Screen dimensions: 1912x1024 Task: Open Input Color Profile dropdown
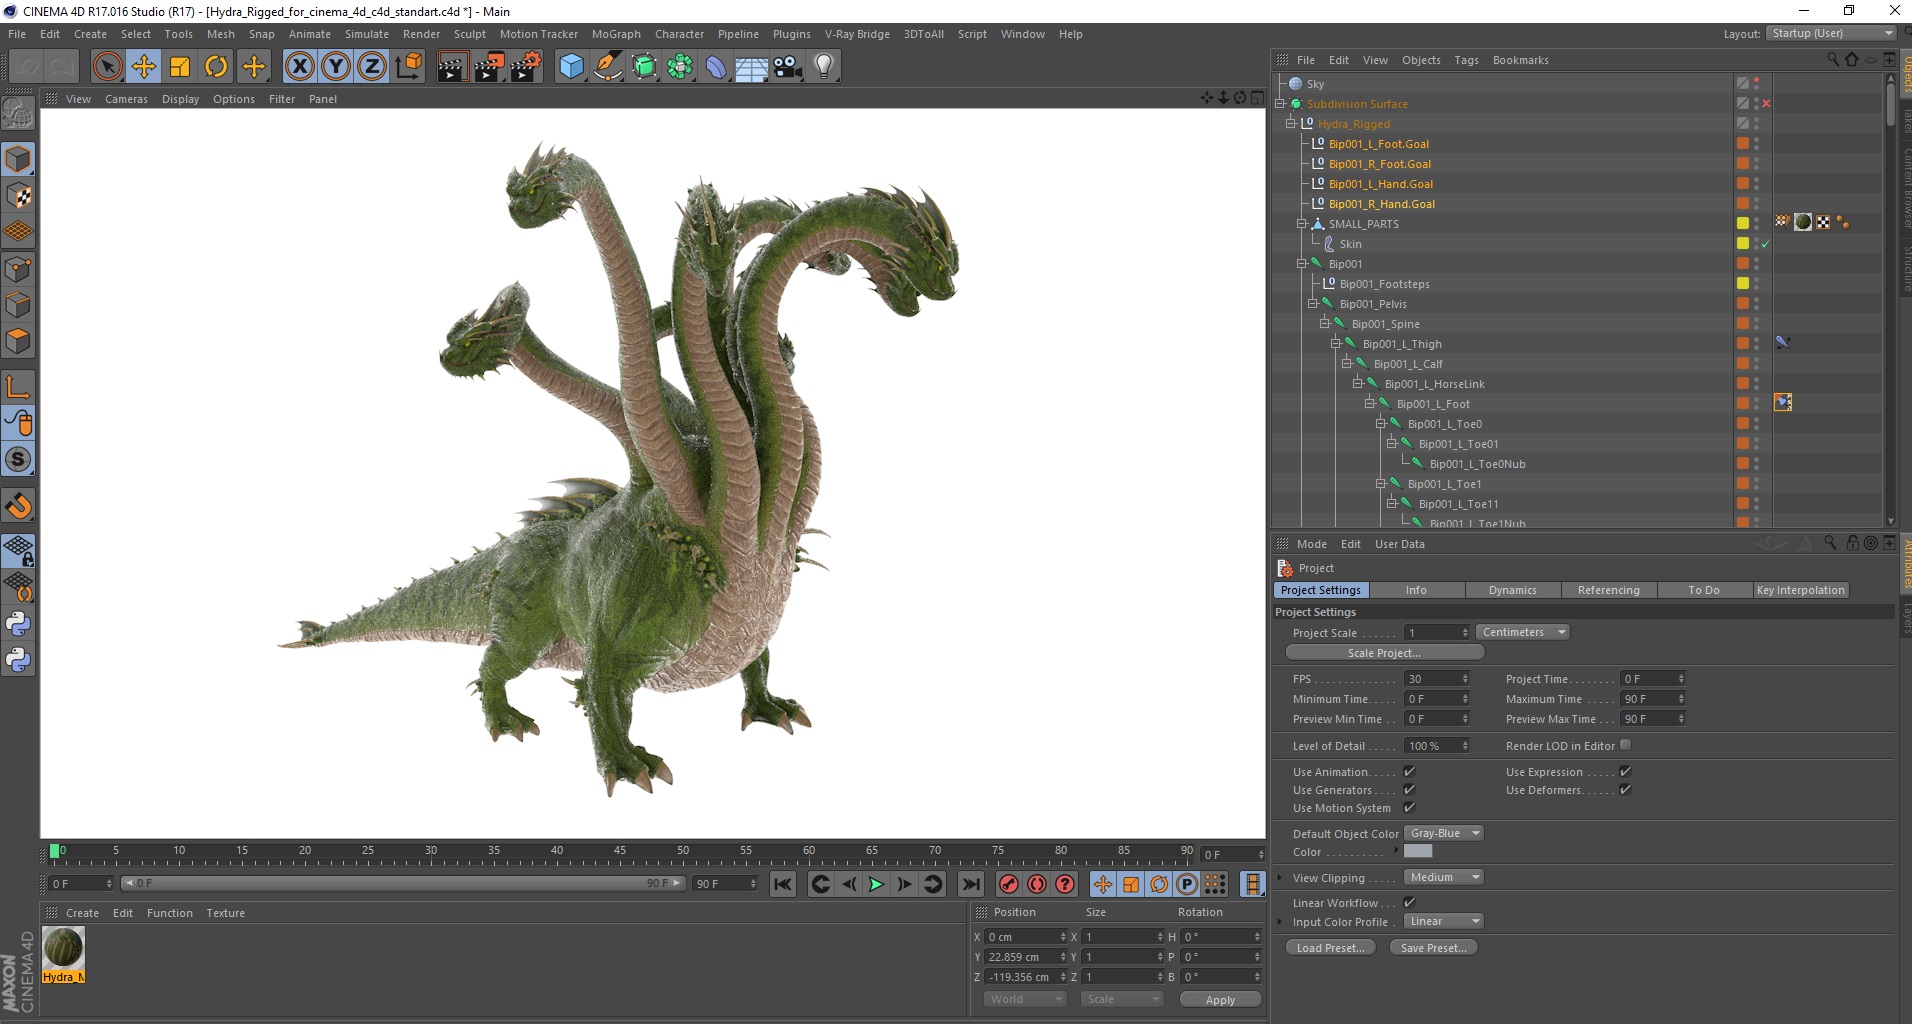[1444, 922]
